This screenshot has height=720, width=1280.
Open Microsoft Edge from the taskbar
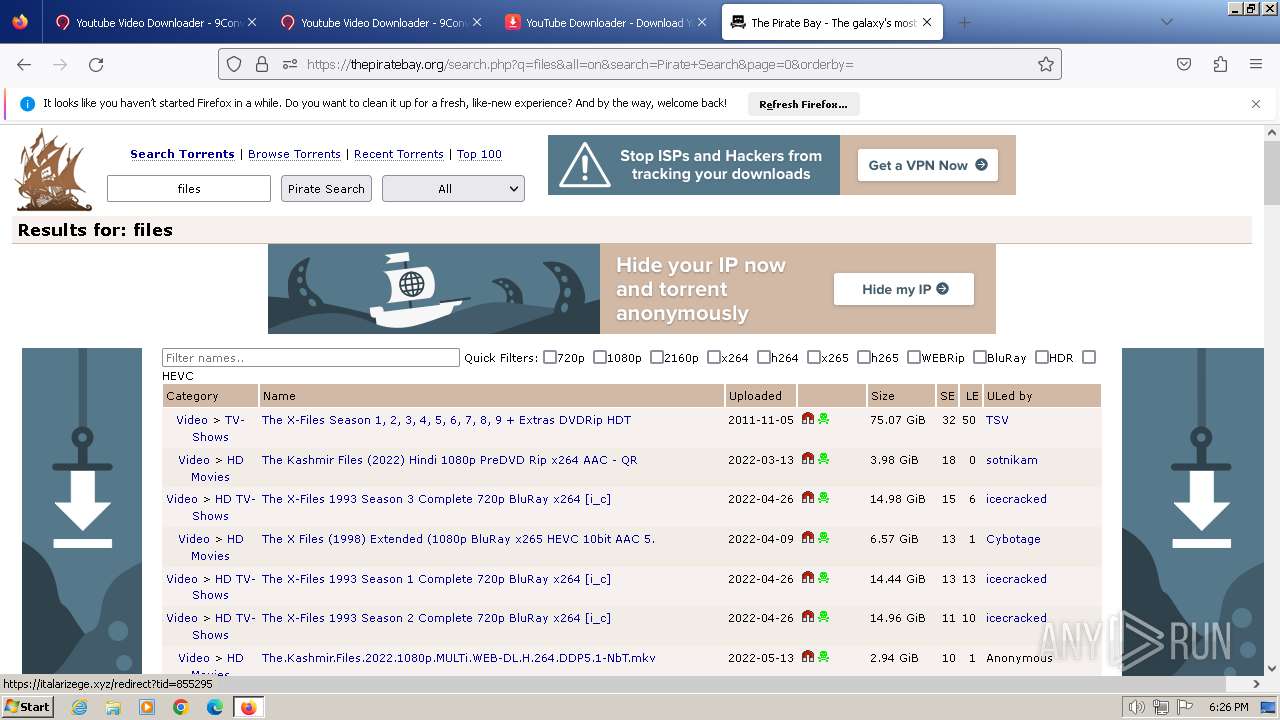(x=215, y=707)
